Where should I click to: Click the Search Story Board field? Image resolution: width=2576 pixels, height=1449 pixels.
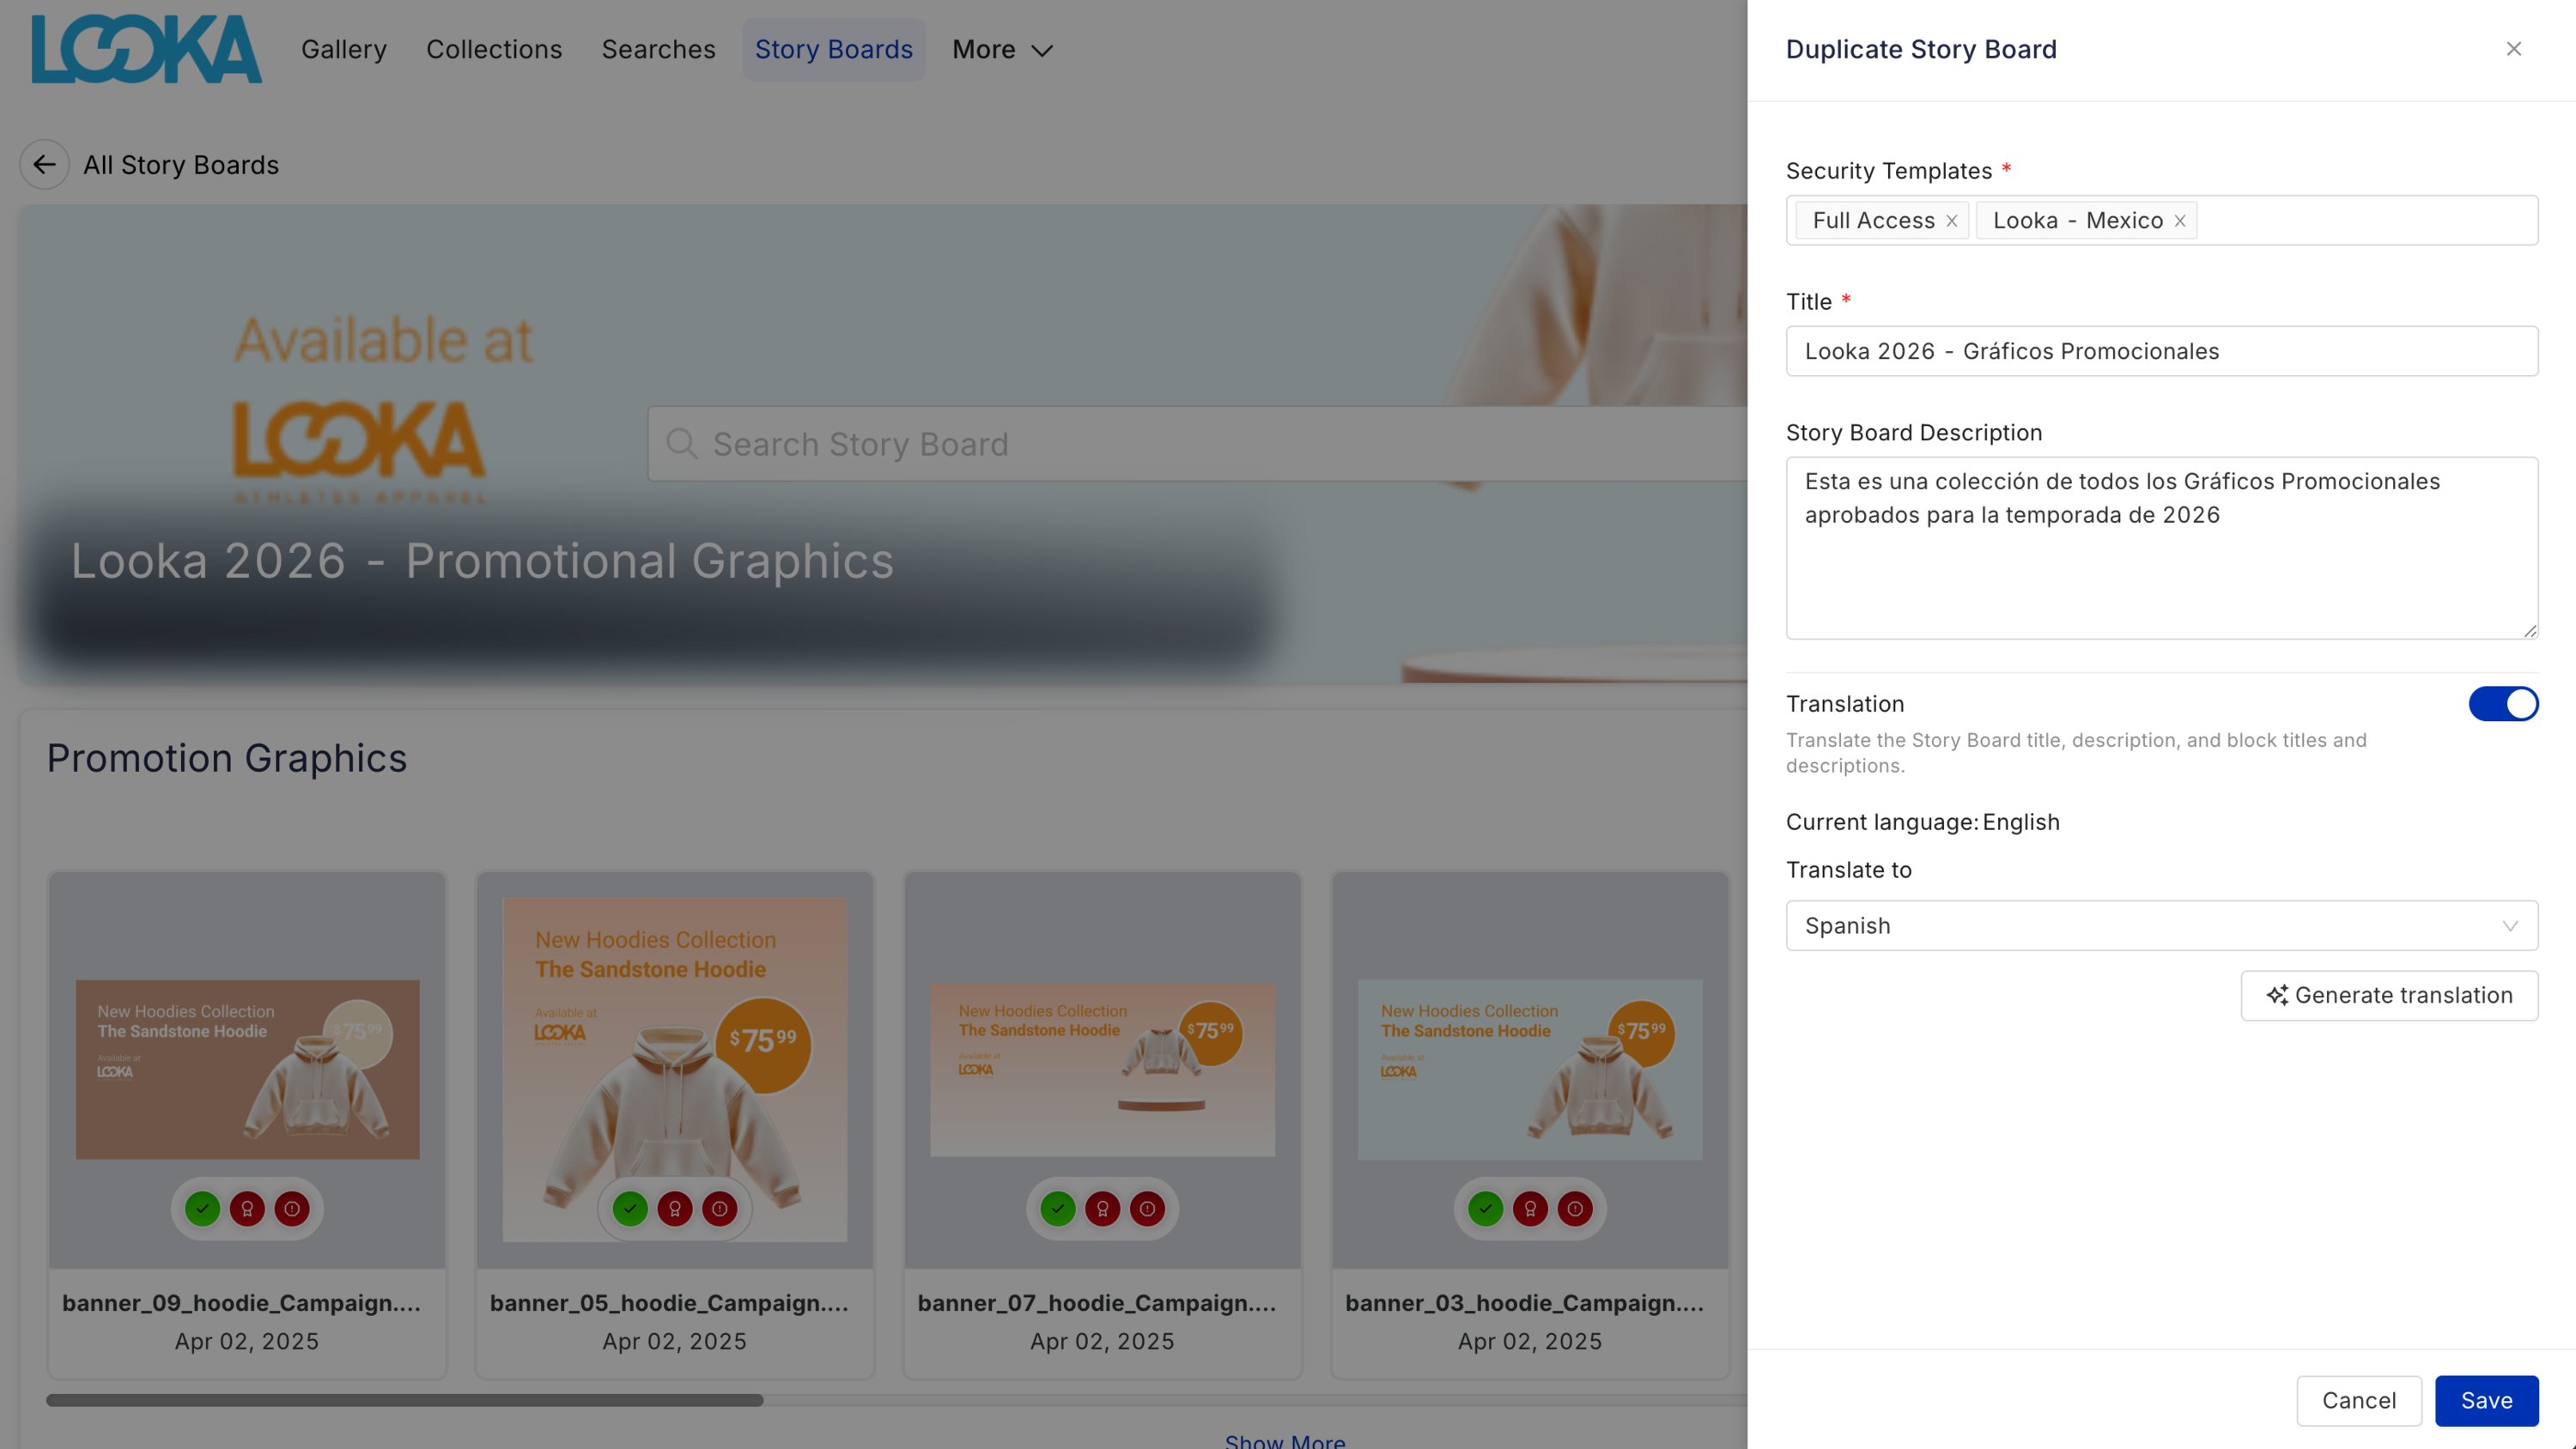click(1197, 444)
